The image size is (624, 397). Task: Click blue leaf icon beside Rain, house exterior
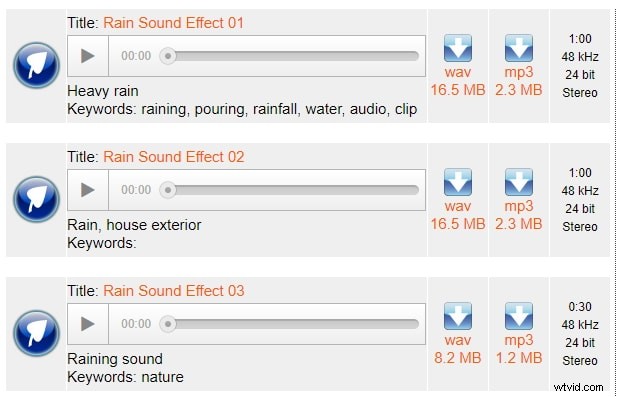pos(36,199)
